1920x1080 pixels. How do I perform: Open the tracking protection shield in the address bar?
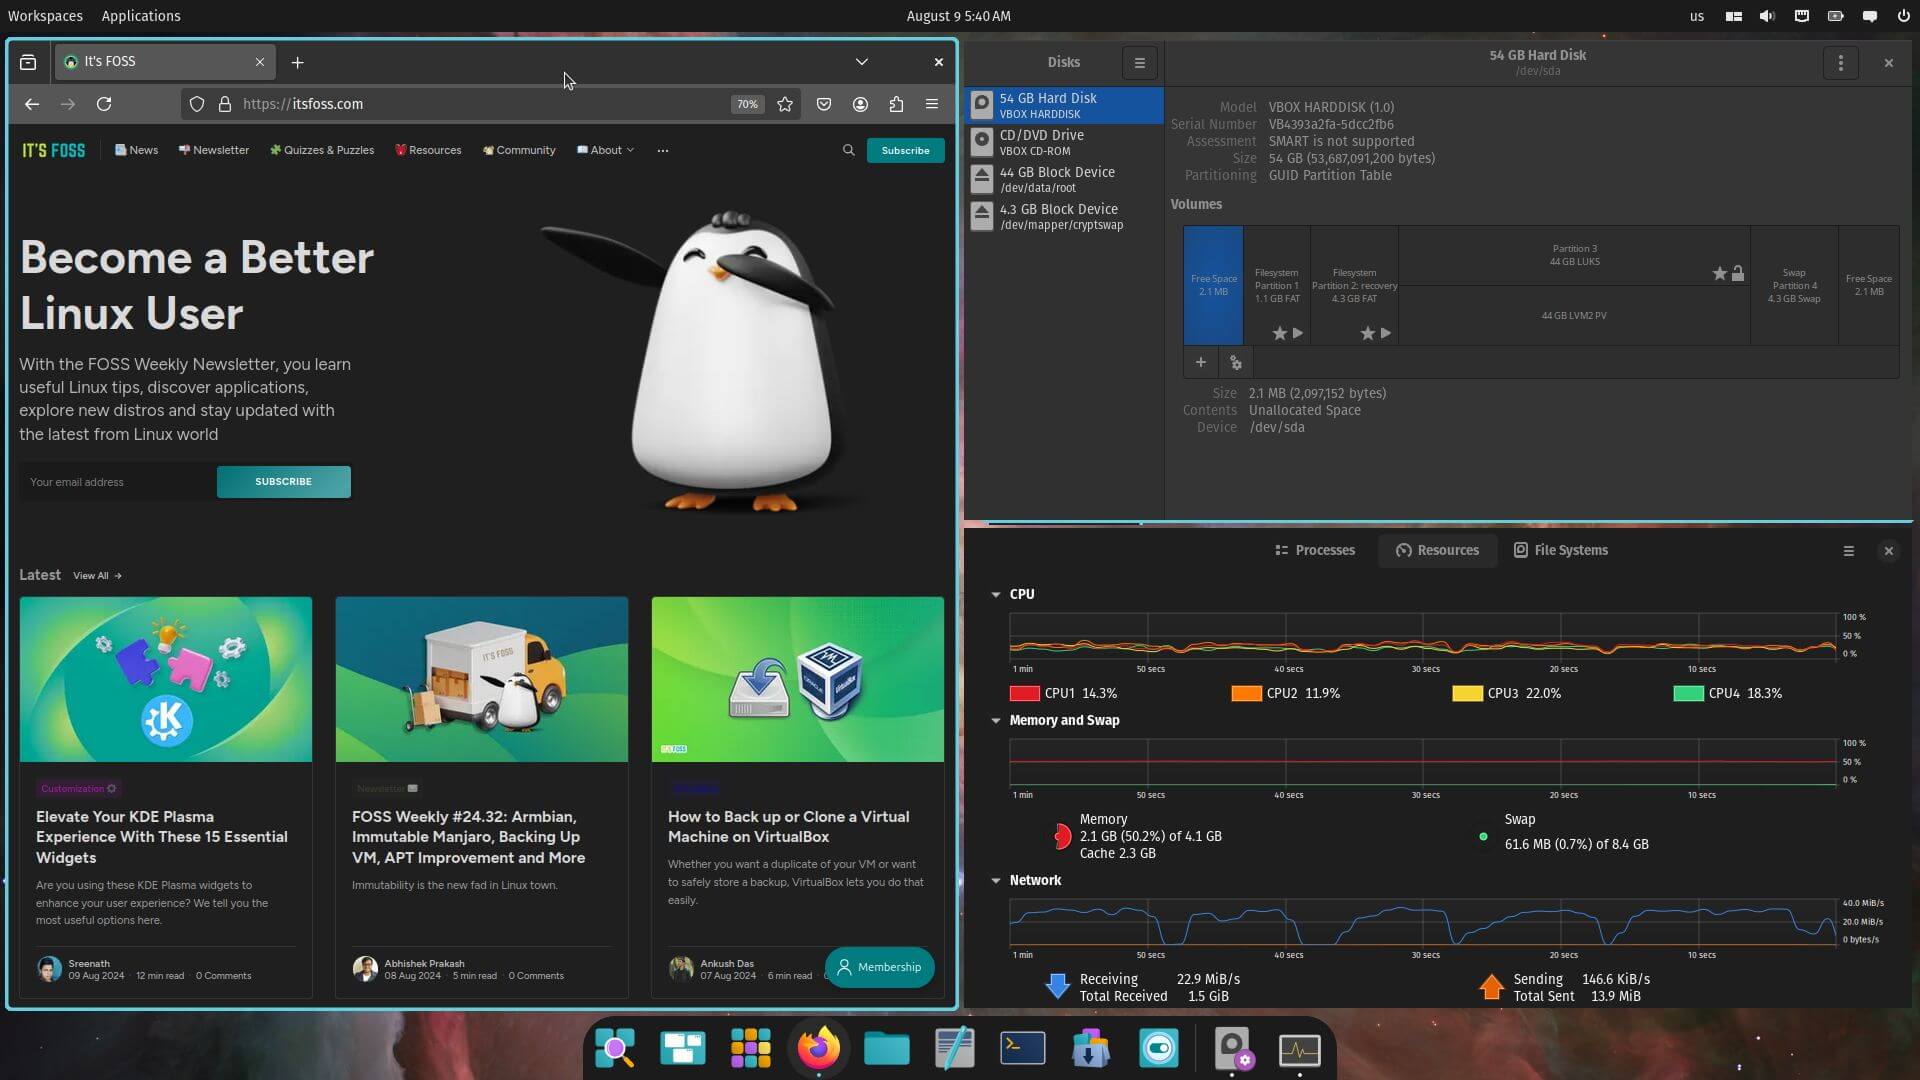196,104
